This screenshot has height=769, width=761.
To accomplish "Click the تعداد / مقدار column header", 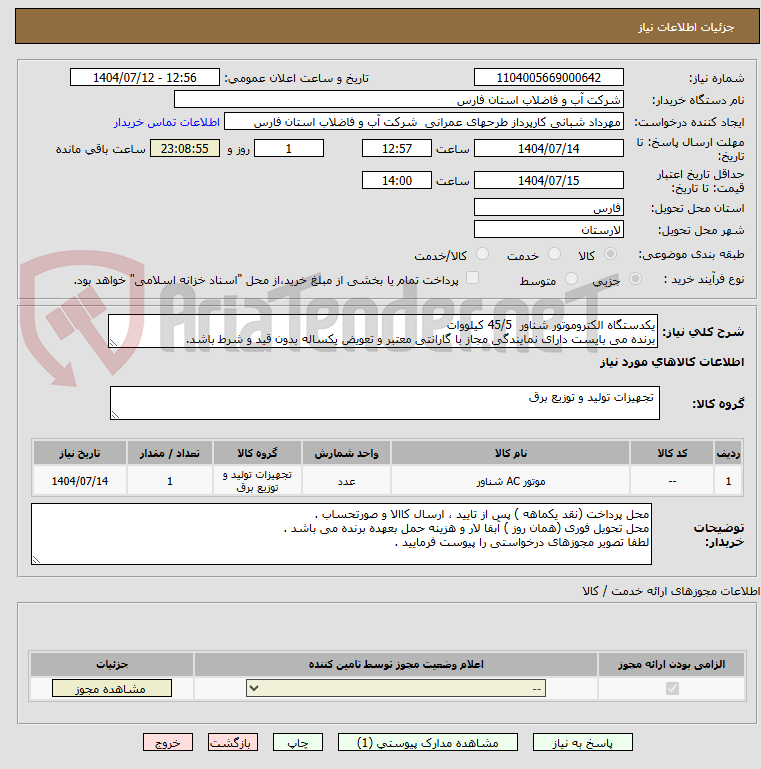I will (x=170, y=453).
